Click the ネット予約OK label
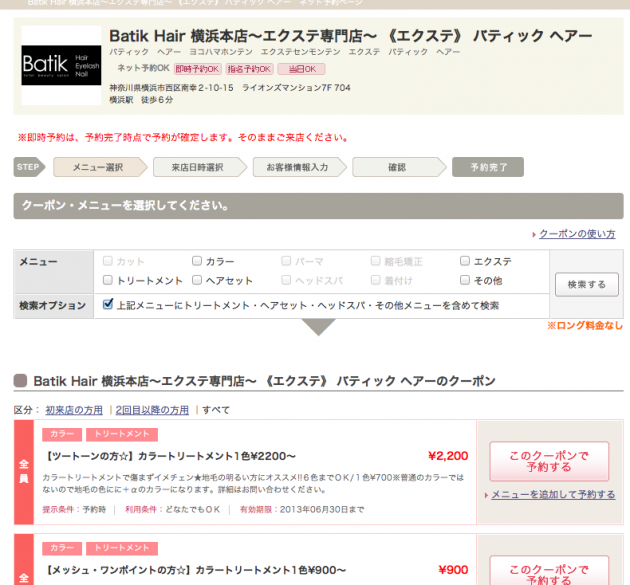Screen dimensions: 630x585 coord(143,68)
